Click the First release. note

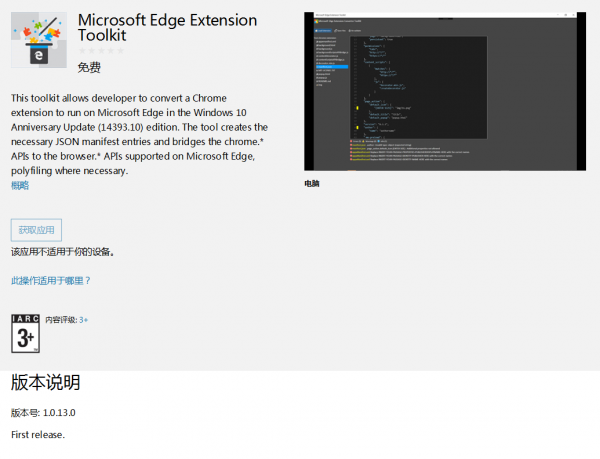[x=38, y=435]
